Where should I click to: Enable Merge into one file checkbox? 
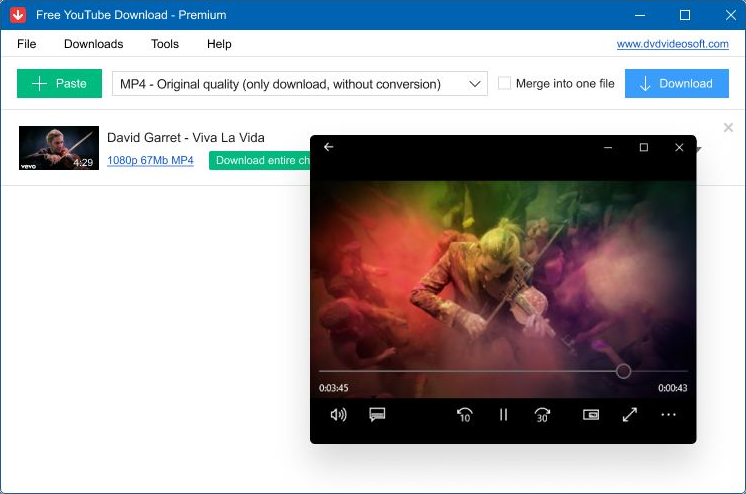(x=504, y=83)
